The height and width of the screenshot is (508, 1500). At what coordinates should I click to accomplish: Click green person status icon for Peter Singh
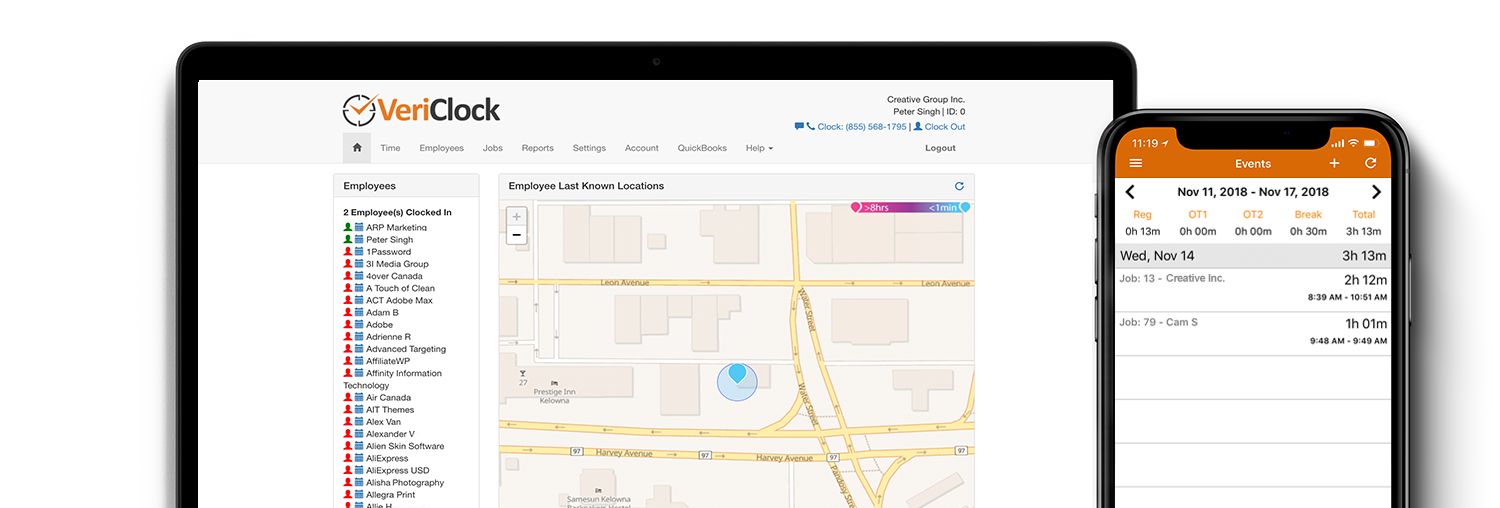point(348,240)
